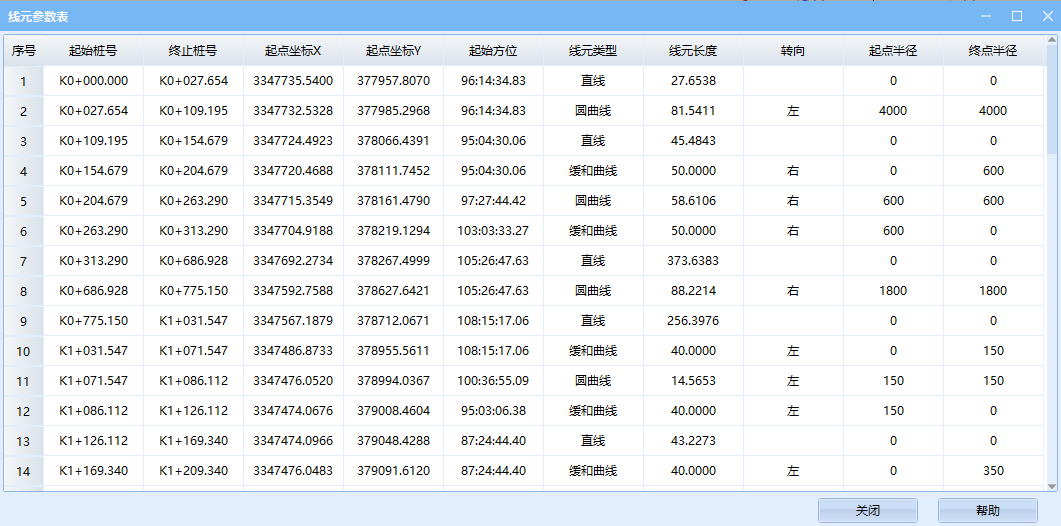Click the 转向 column header
The width and height of the screenshot is (1061, 526).
pyautogui.click(x=793, y=51)
